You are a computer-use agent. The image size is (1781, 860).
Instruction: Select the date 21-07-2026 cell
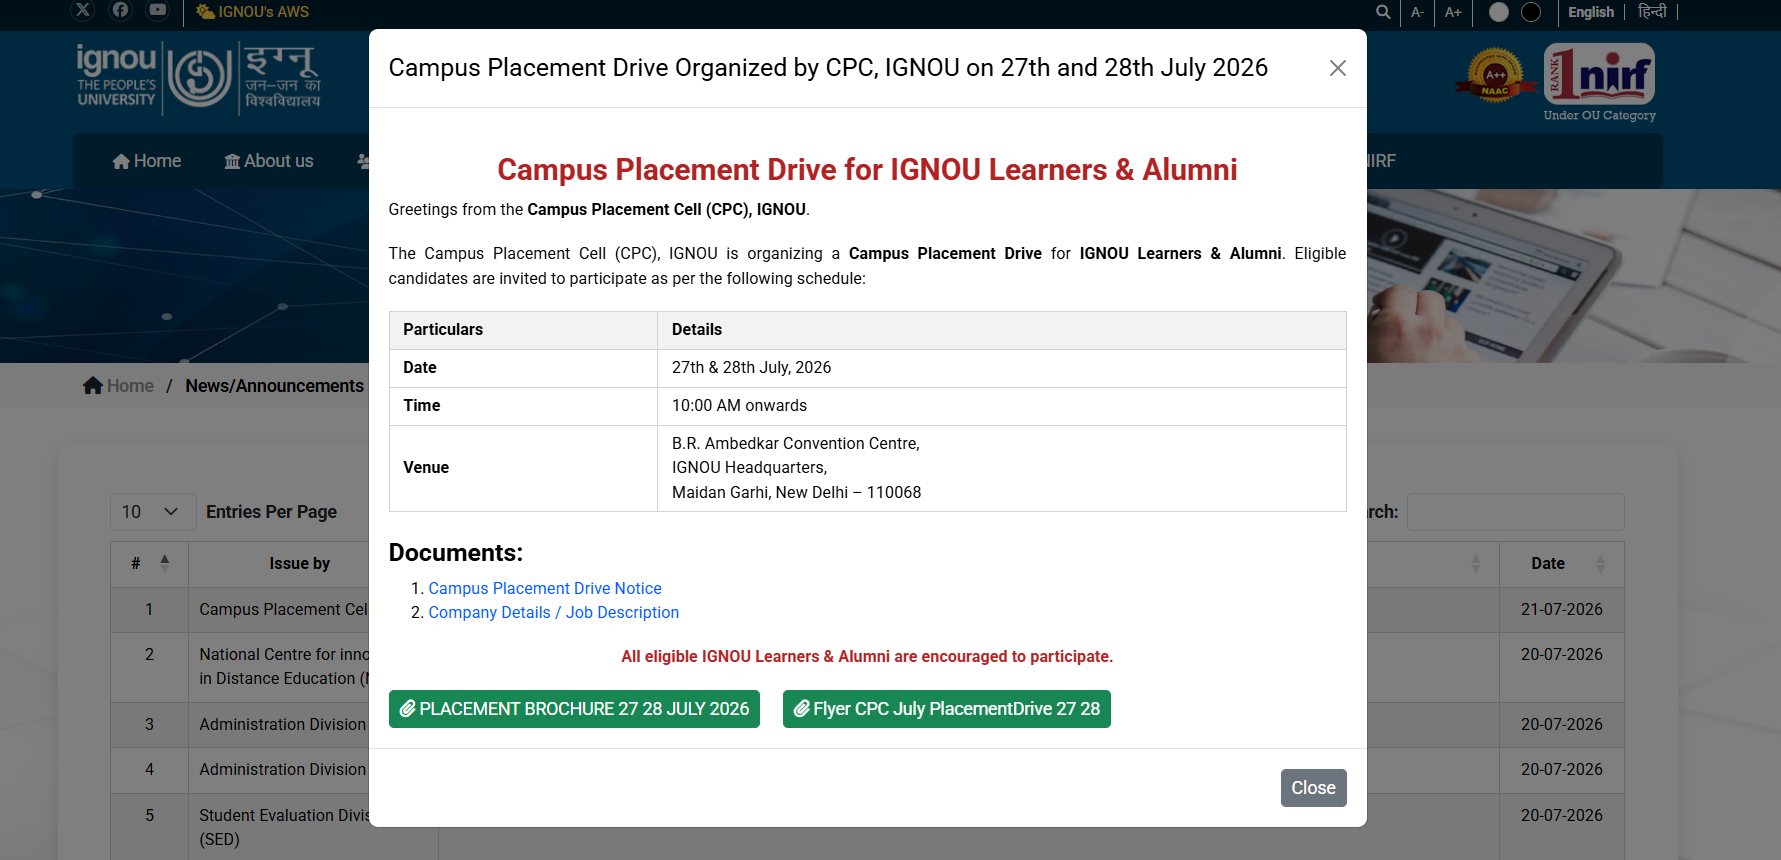pos(1561,610)
